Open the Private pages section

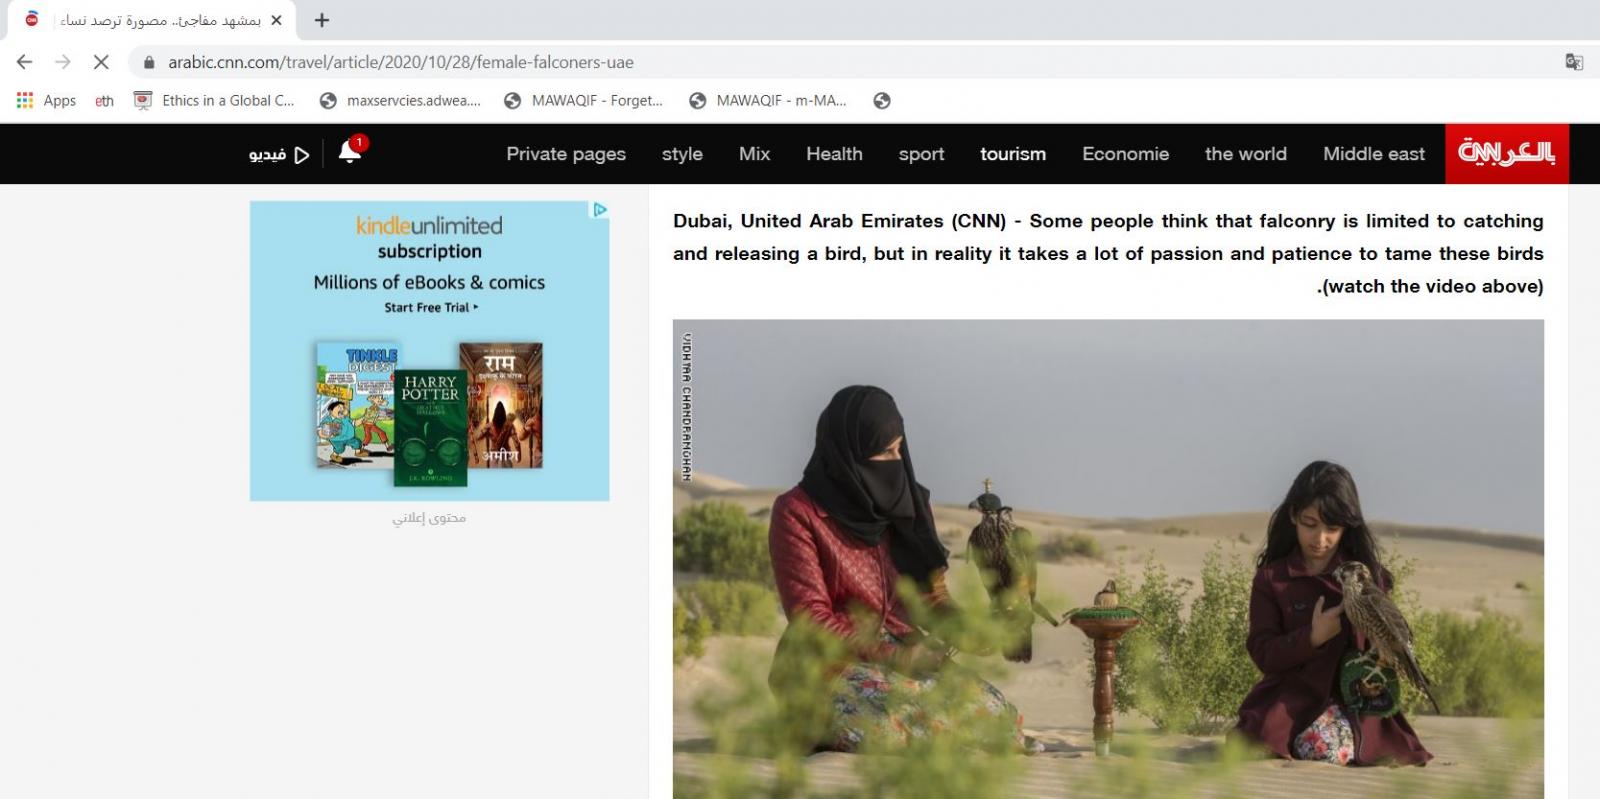566,154
